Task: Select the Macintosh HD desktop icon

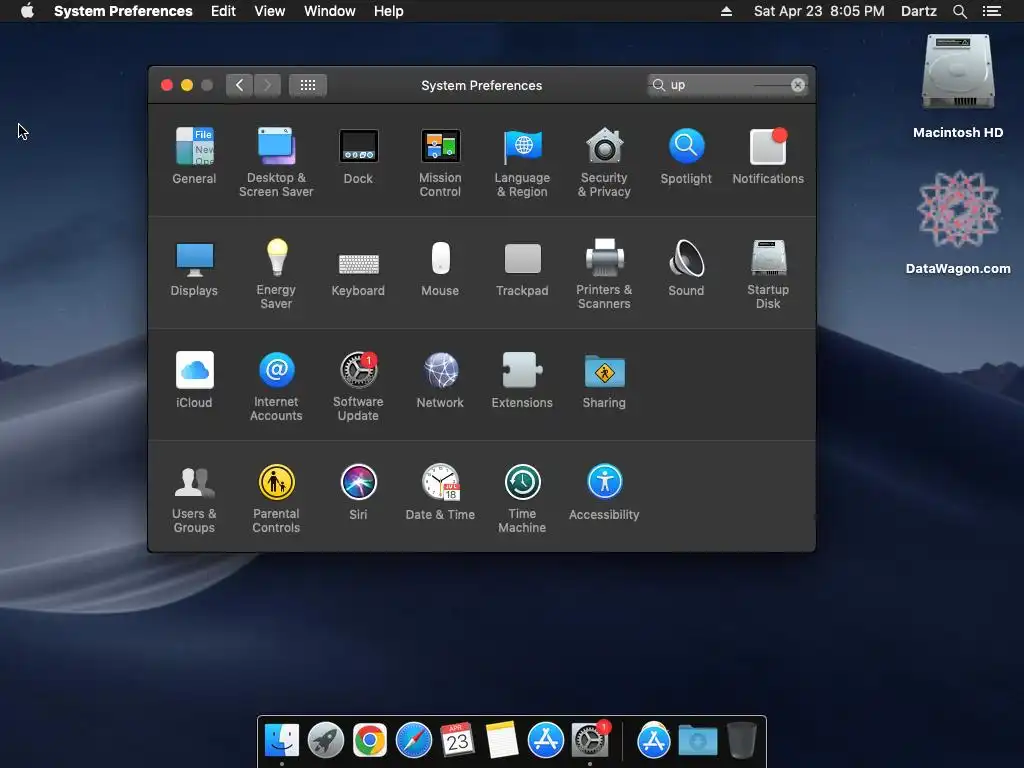Action: click(958, 86)
